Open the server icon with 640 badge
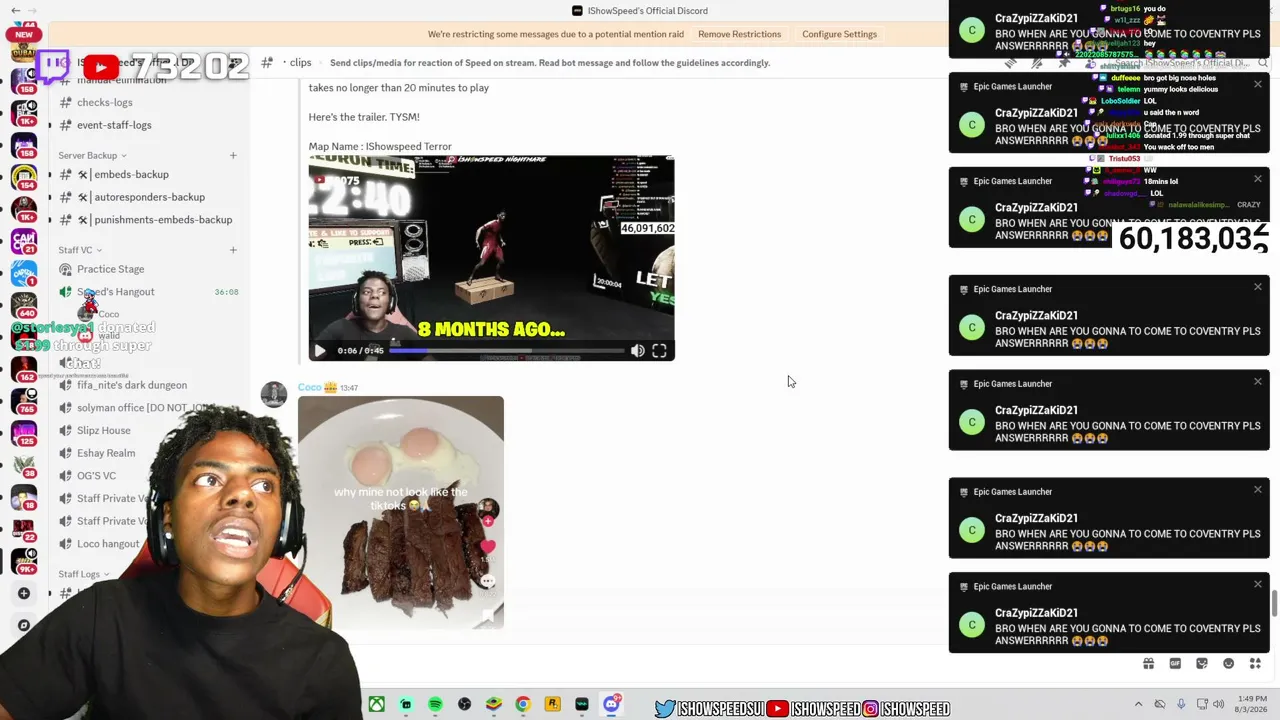This screenshot has width=1280, height=720. [24, 305]
